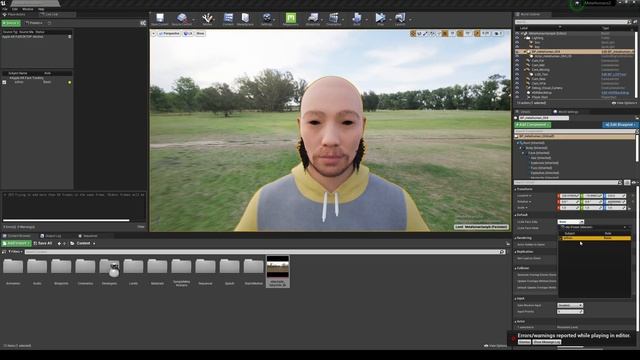Open the Cinematics folder in Content Browser

click(x=85, y=271)
